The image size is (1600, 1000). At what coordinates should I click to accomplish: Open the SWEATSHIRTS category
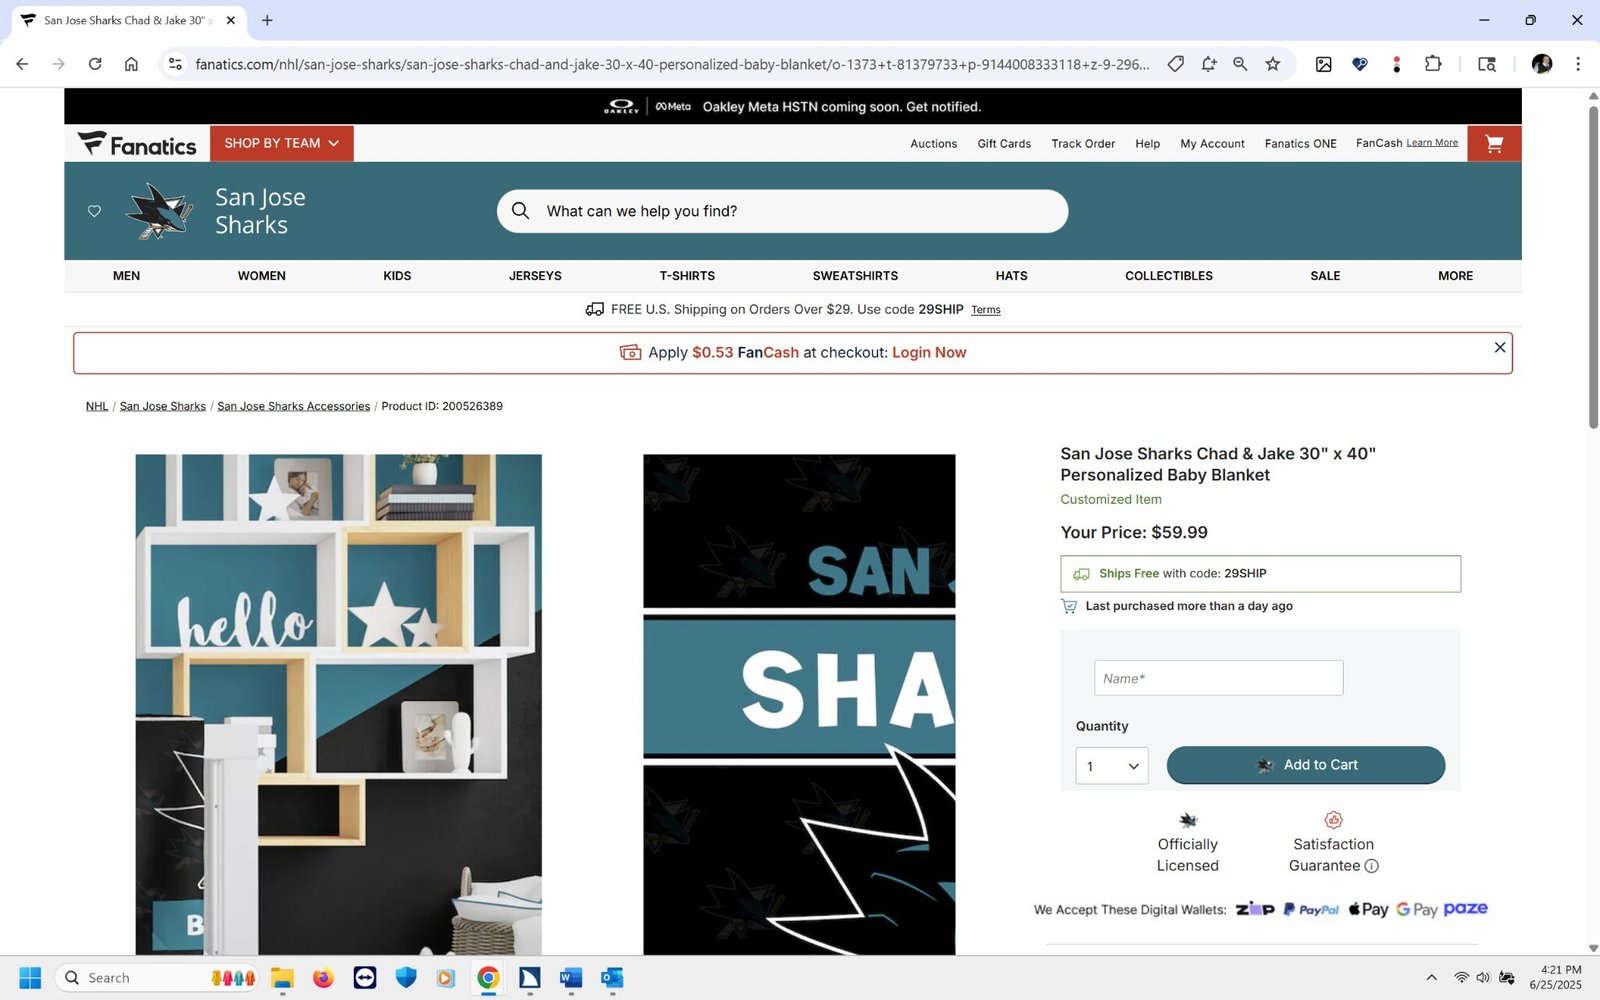(x=855, y=276)
